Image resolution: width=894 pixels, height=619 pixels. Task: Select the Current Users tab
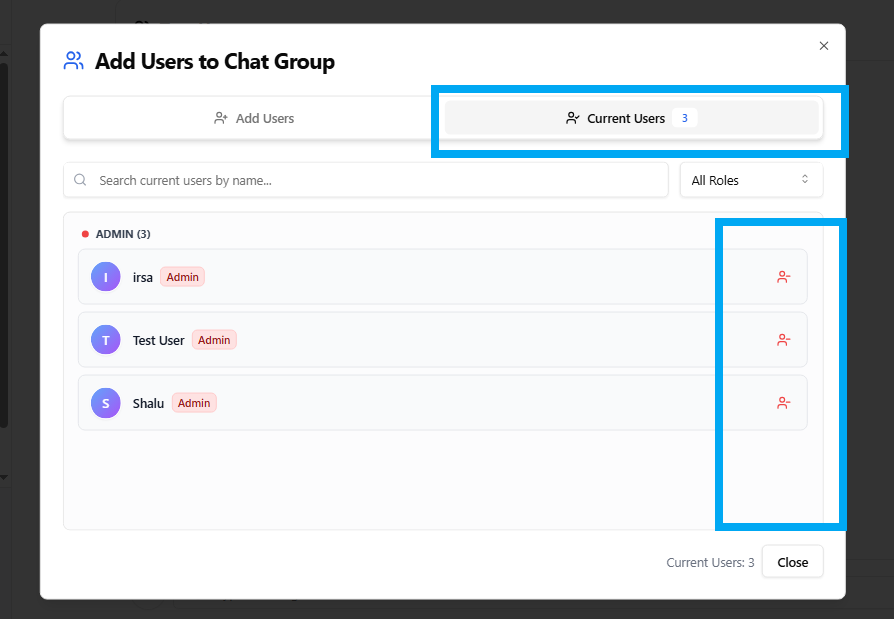[x=626, y=118]
